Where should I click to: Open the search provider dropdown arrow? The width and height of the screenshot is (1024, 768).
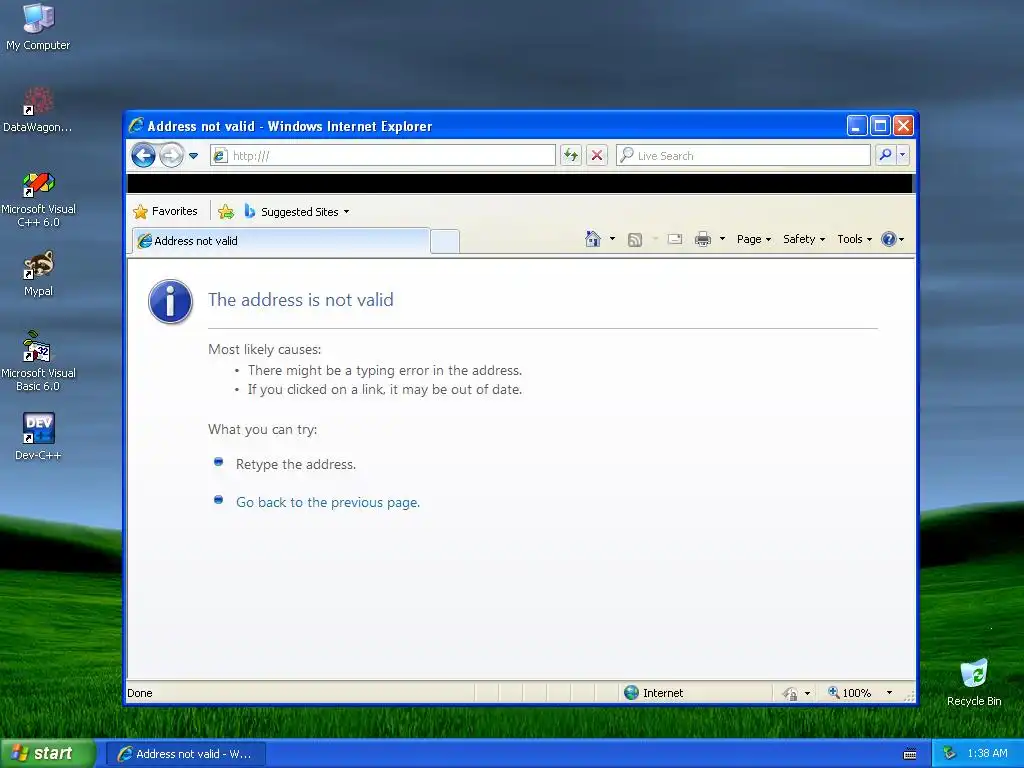[903, 155]
